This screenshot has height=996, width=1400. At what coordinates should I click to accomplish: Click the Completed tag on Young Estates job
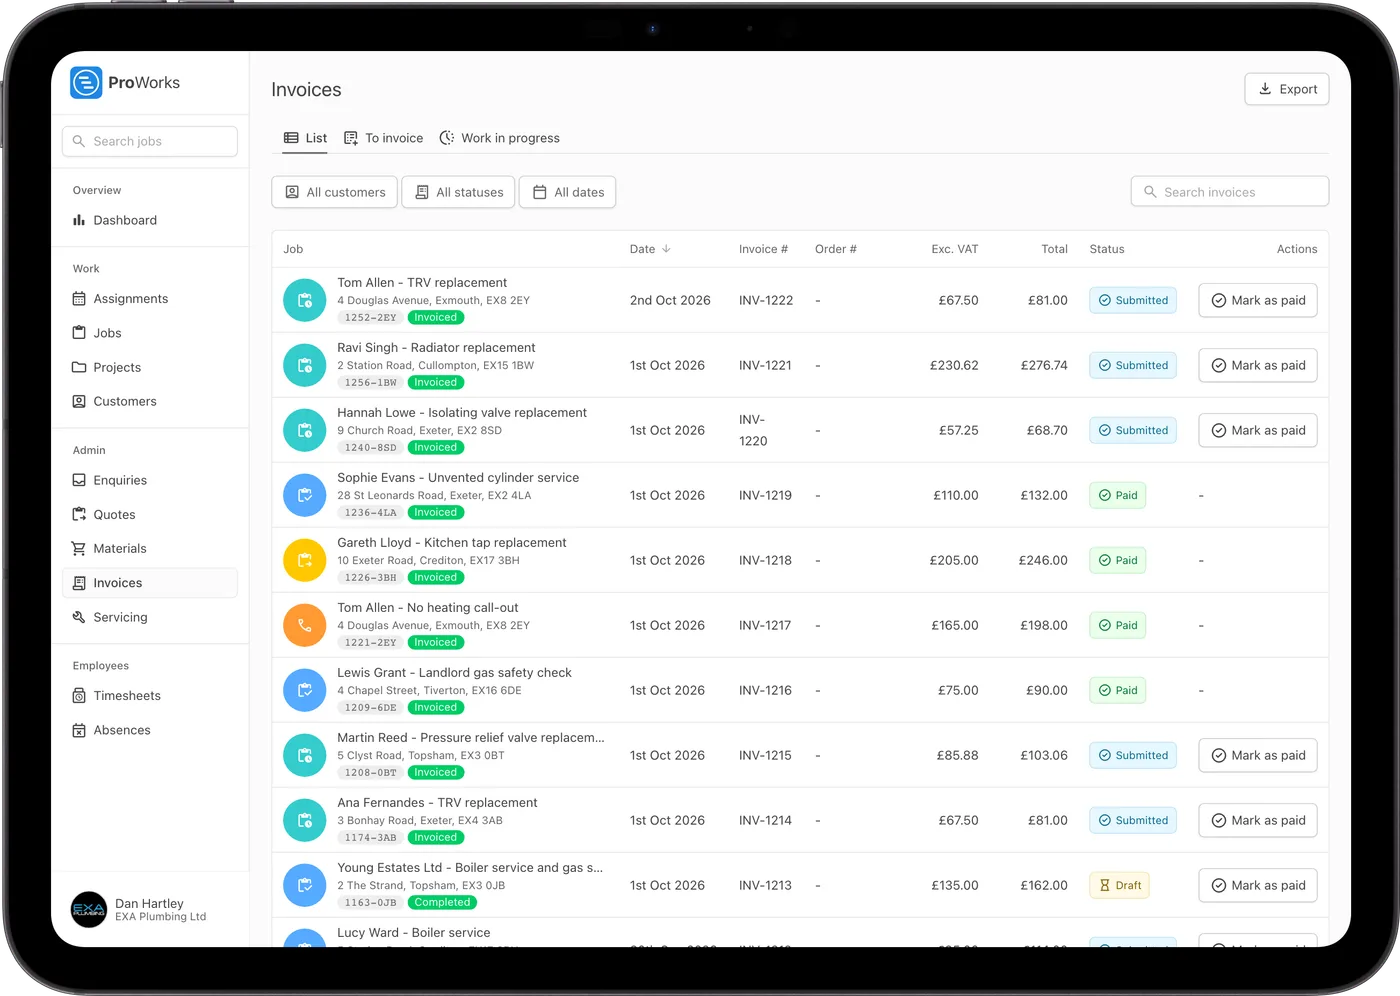(x=442, y=902)
